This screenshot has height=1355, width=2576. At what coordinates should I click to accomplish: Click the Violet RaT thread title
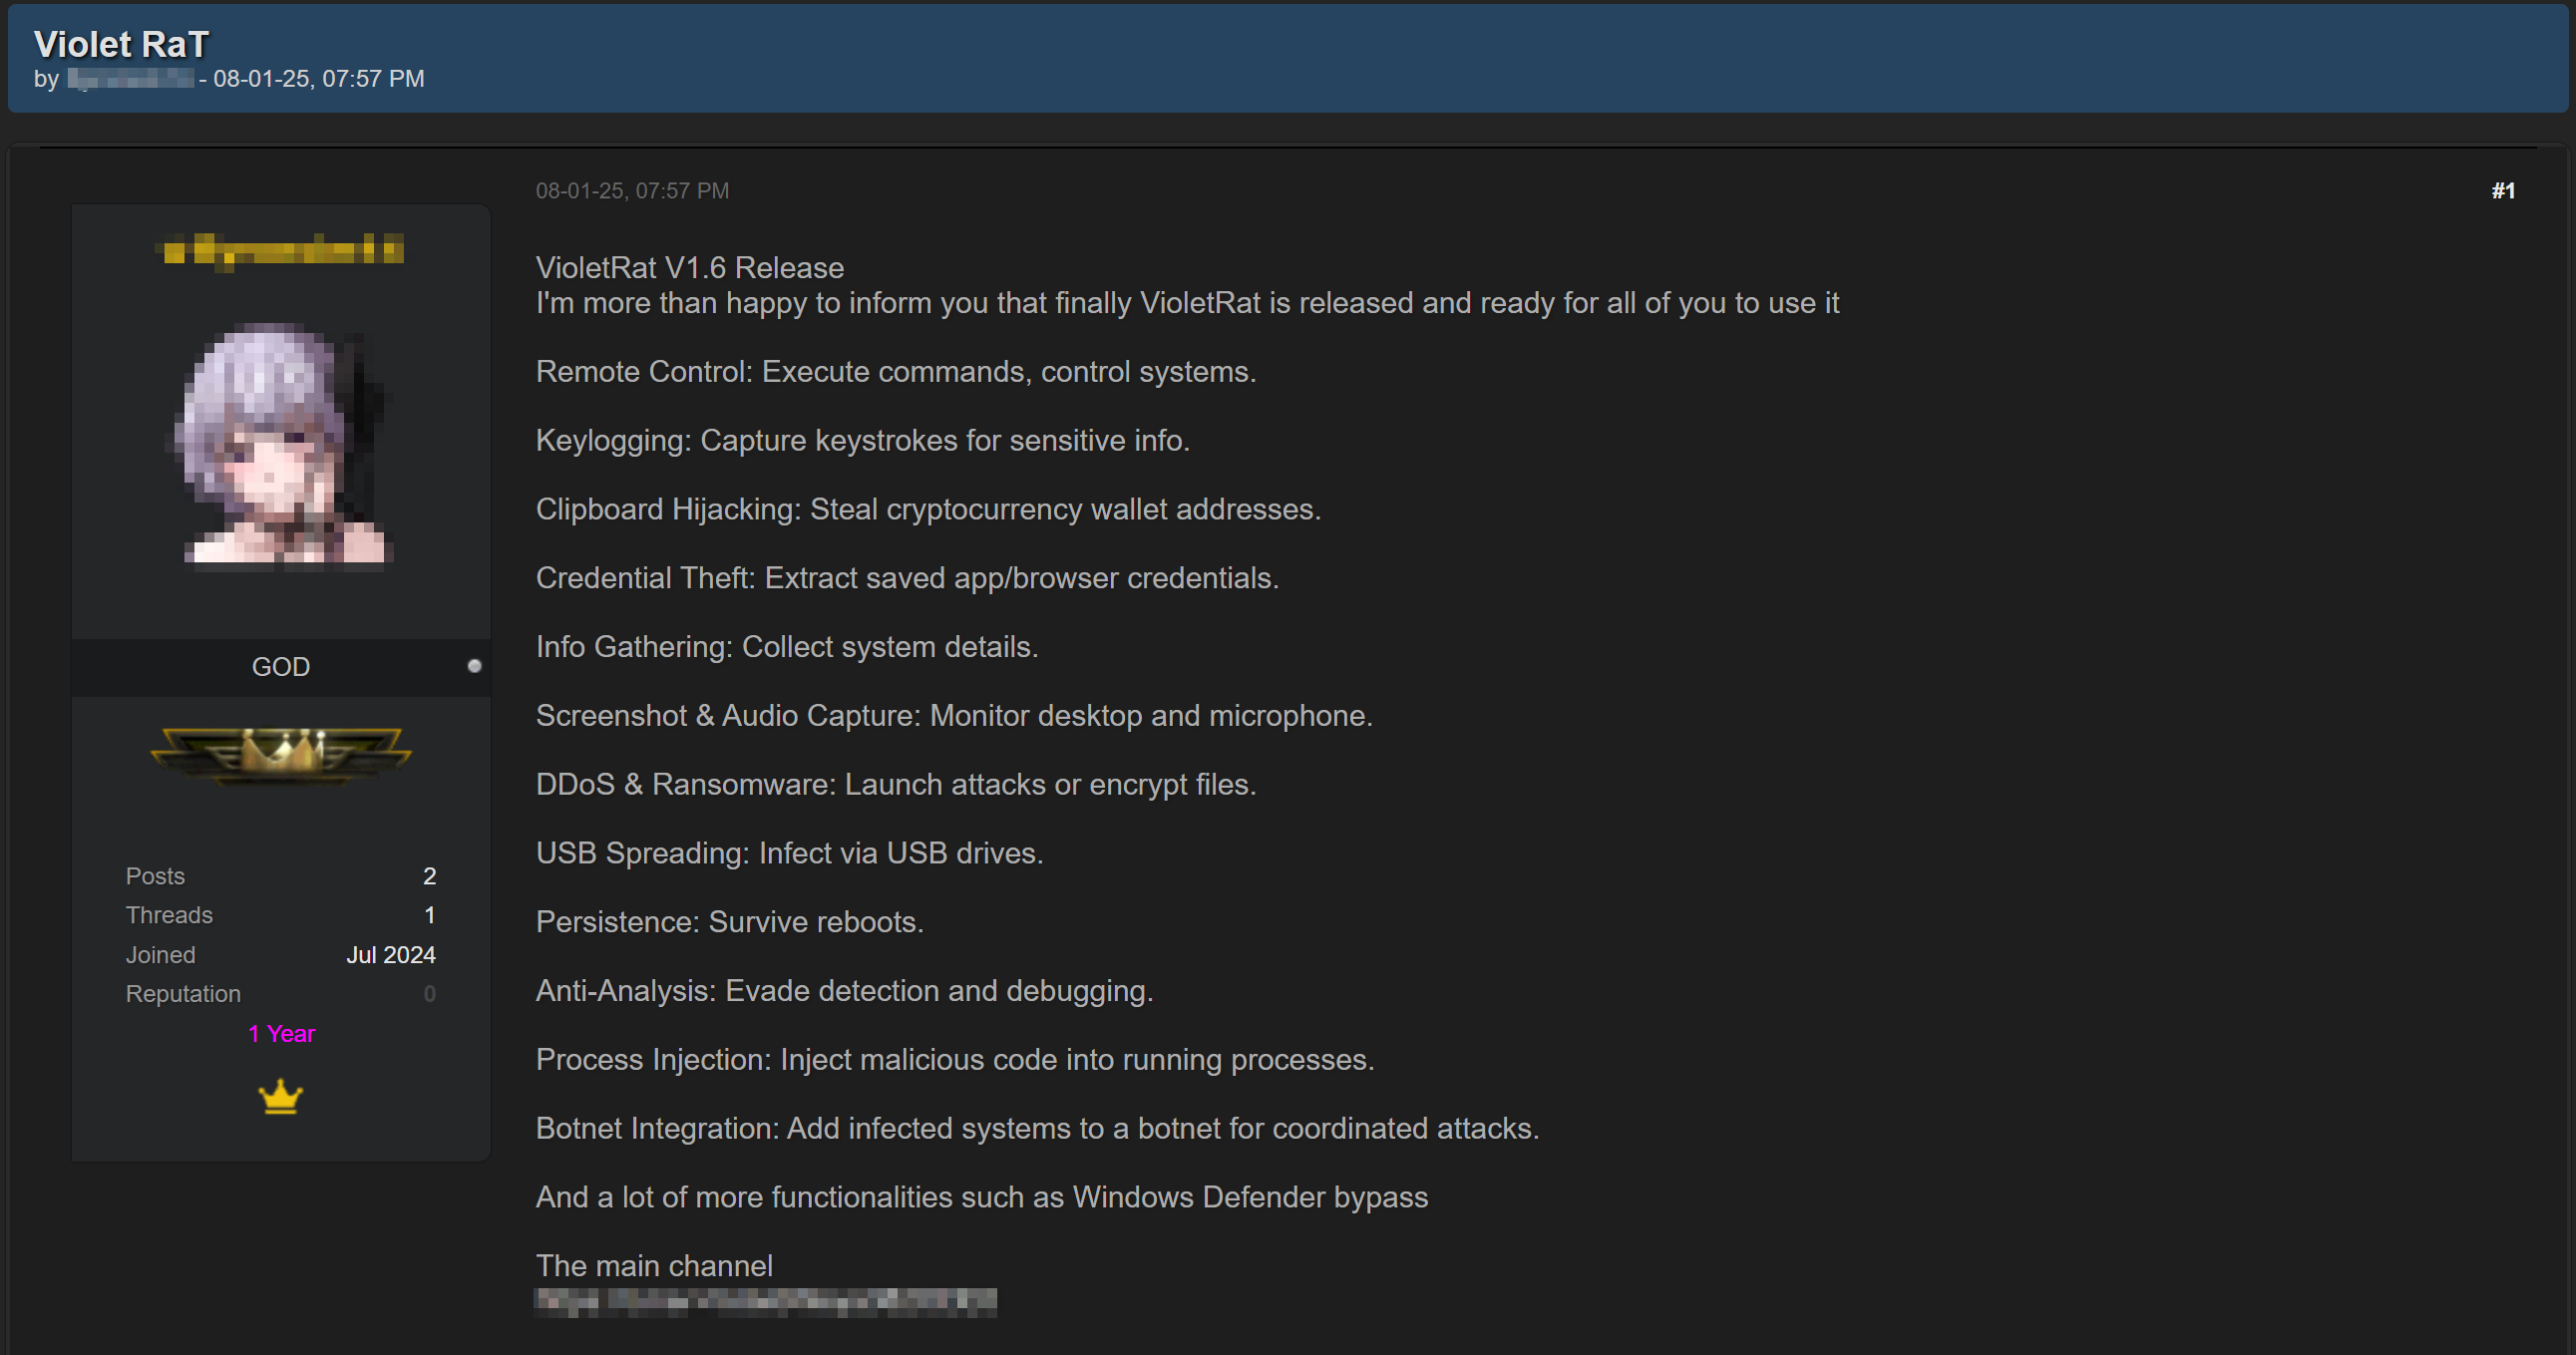pyautogui.click(x=121, y=44)
